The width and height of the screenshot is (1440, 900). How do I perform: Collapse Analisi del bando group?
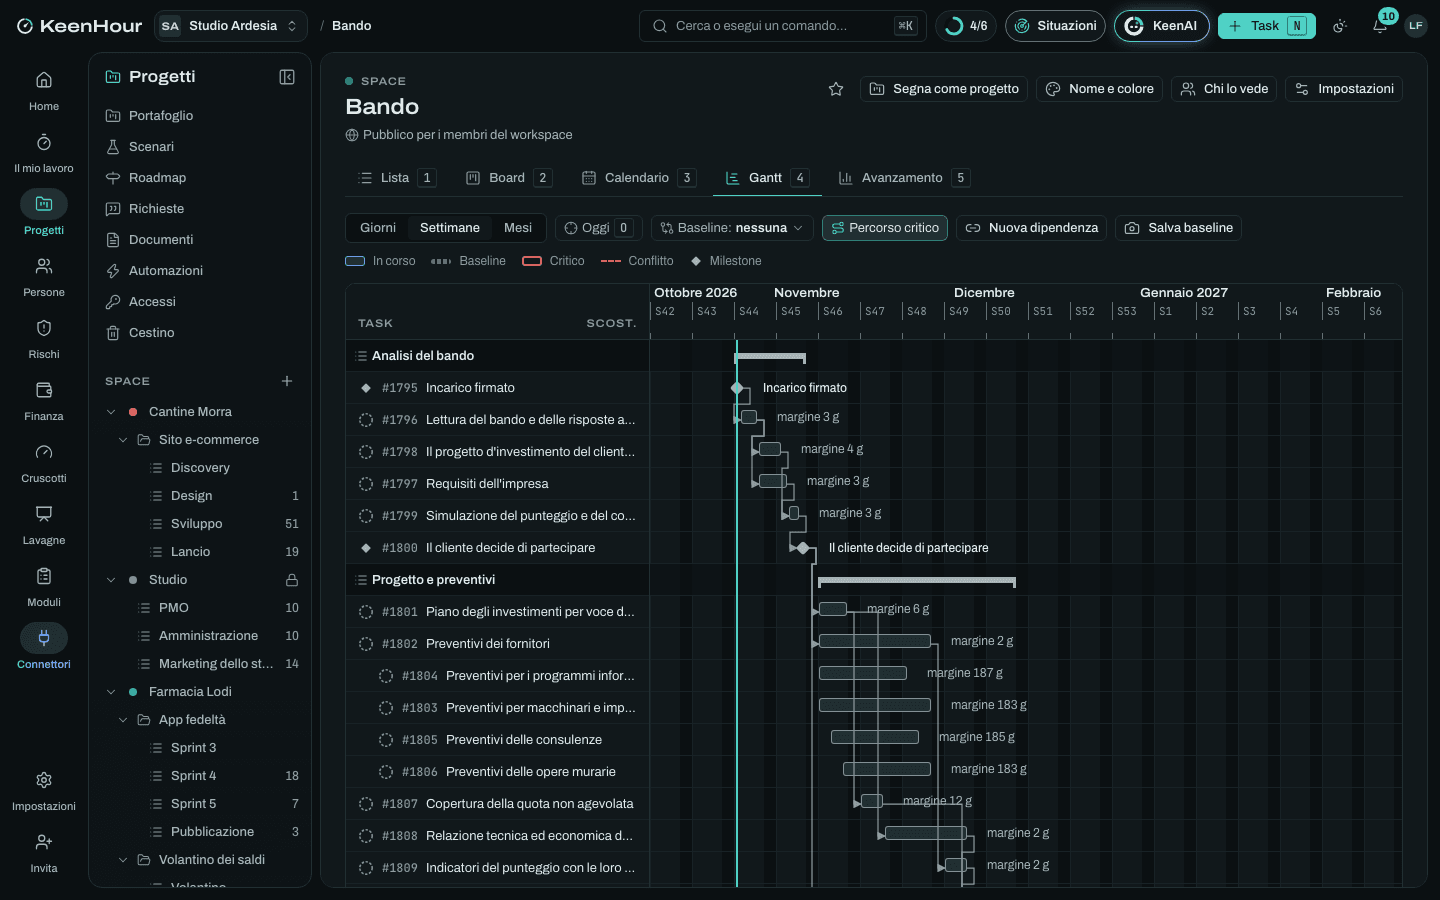click(362, 356)
